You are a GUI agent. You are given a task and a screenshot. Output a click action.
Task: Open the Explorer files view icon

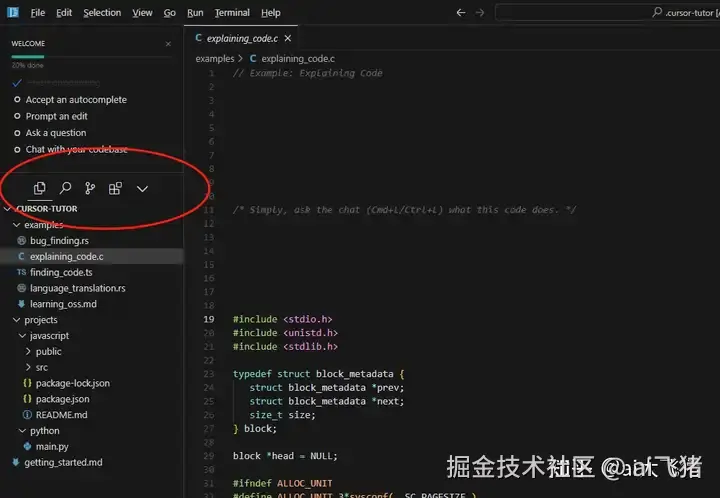click(39, 188)
